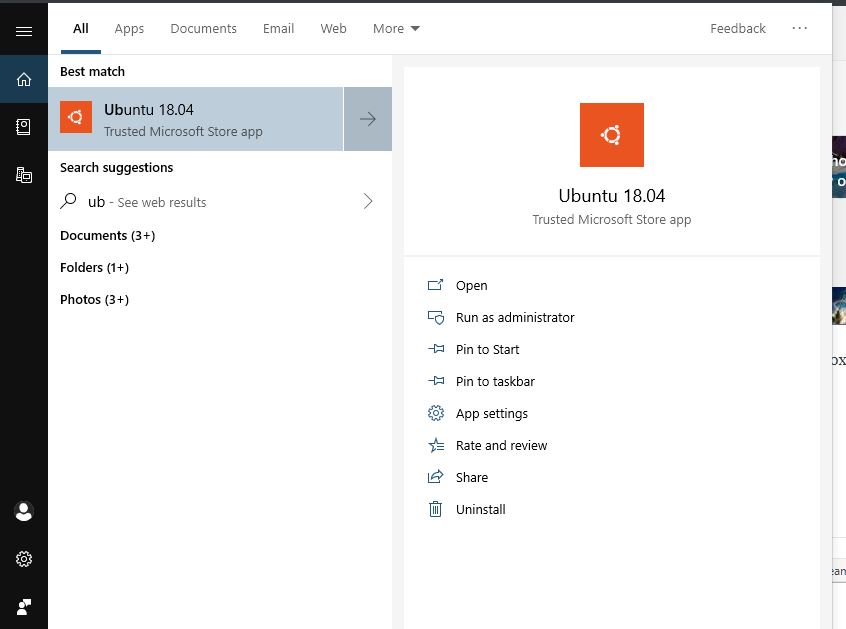The image size is (846, 629).
Task: Open the ellipsis options menu
Action: tap(800, 28)
